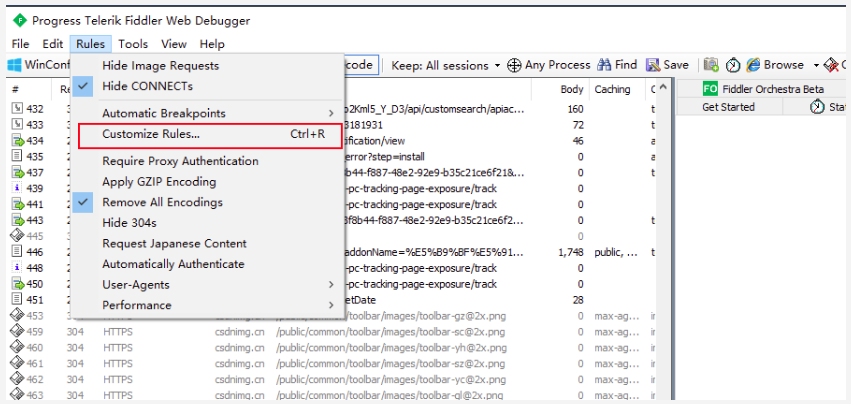Image resolution: width=851 pixels, height=404 pixels.
Task: Click the Find binoculars icon
Action: [604, 65]
